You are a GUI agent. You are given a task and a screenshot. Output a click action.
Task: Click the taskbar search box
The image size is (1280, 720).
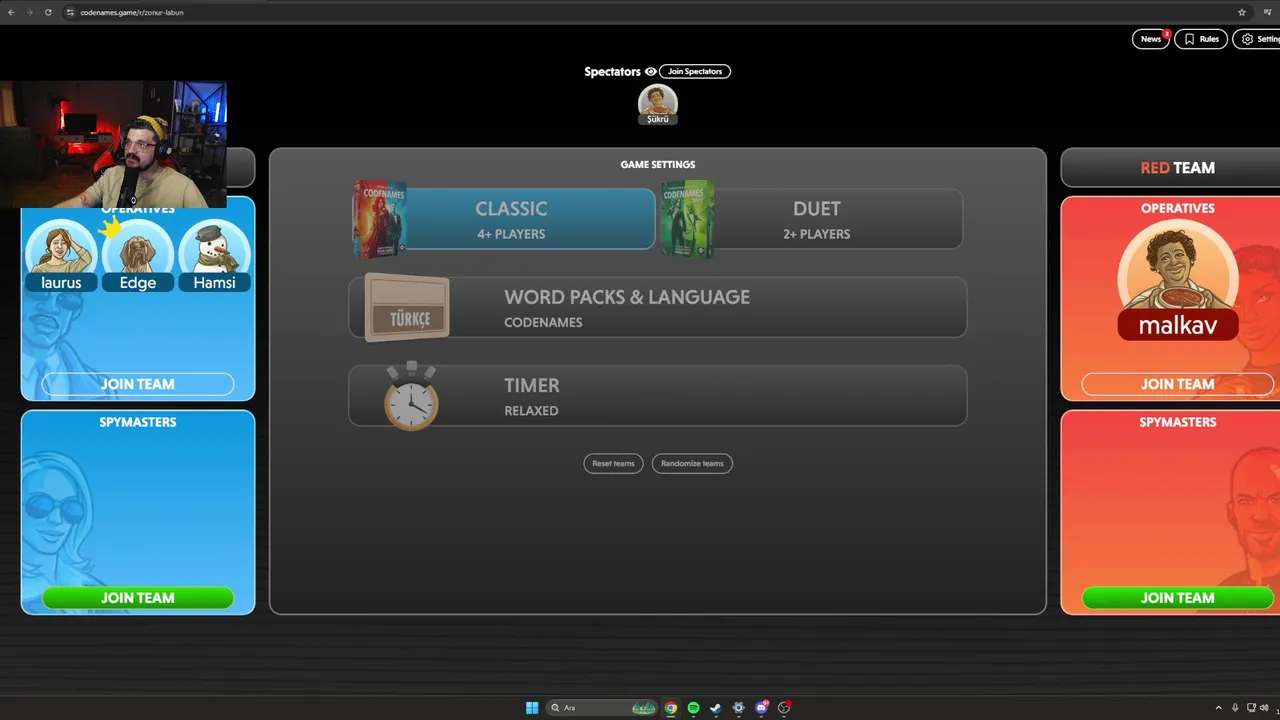coord(602,708)
